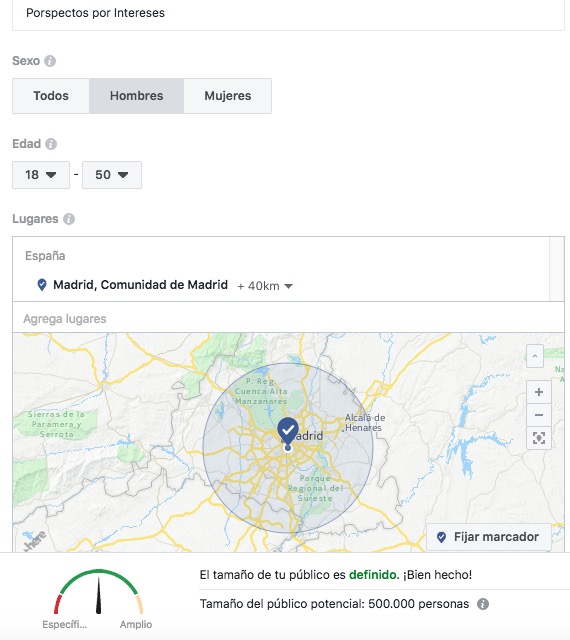Select Todos gender option
The width and height of the screenshot is (570, 640).
[x=51, y=96]
